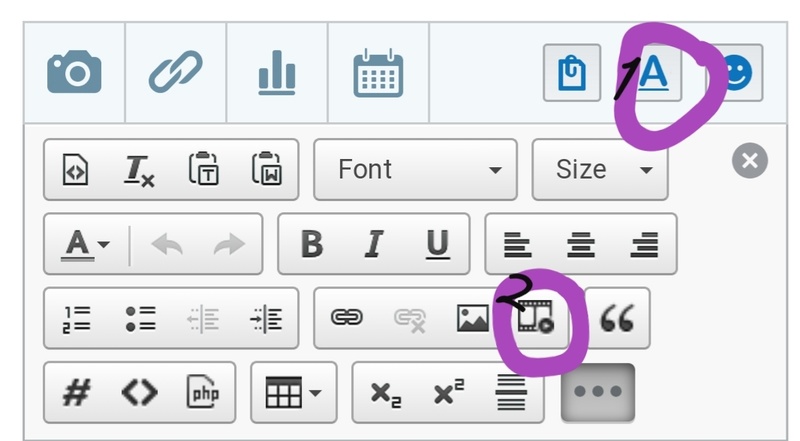Toggle the text formatting toolbar button
The height and width of the screenshot is (441, 800).
(652, 74)
